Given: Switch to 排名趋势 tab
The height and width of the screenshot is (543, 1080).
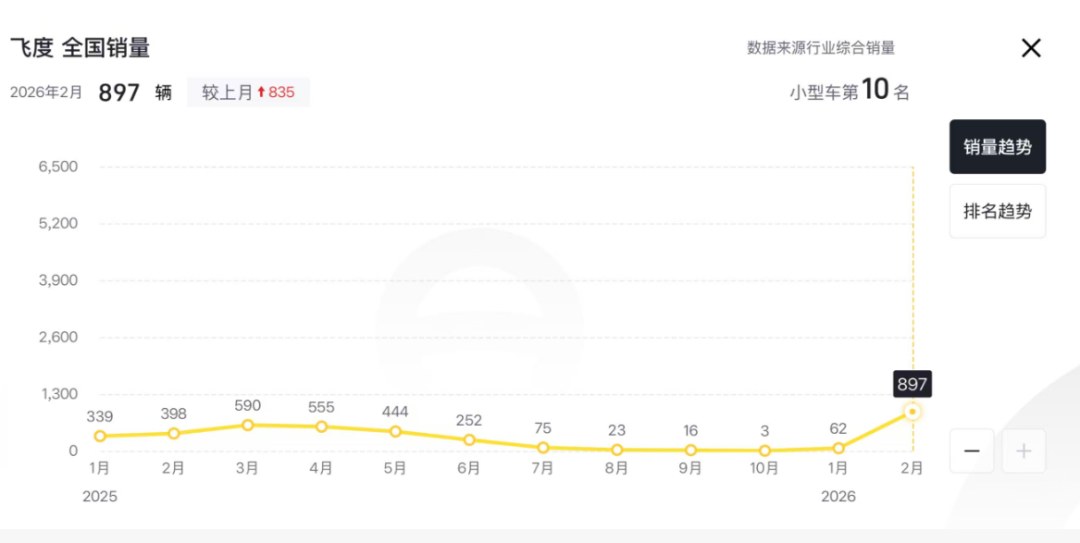Looking at the screenshot, I should click(x=997, y=211).
